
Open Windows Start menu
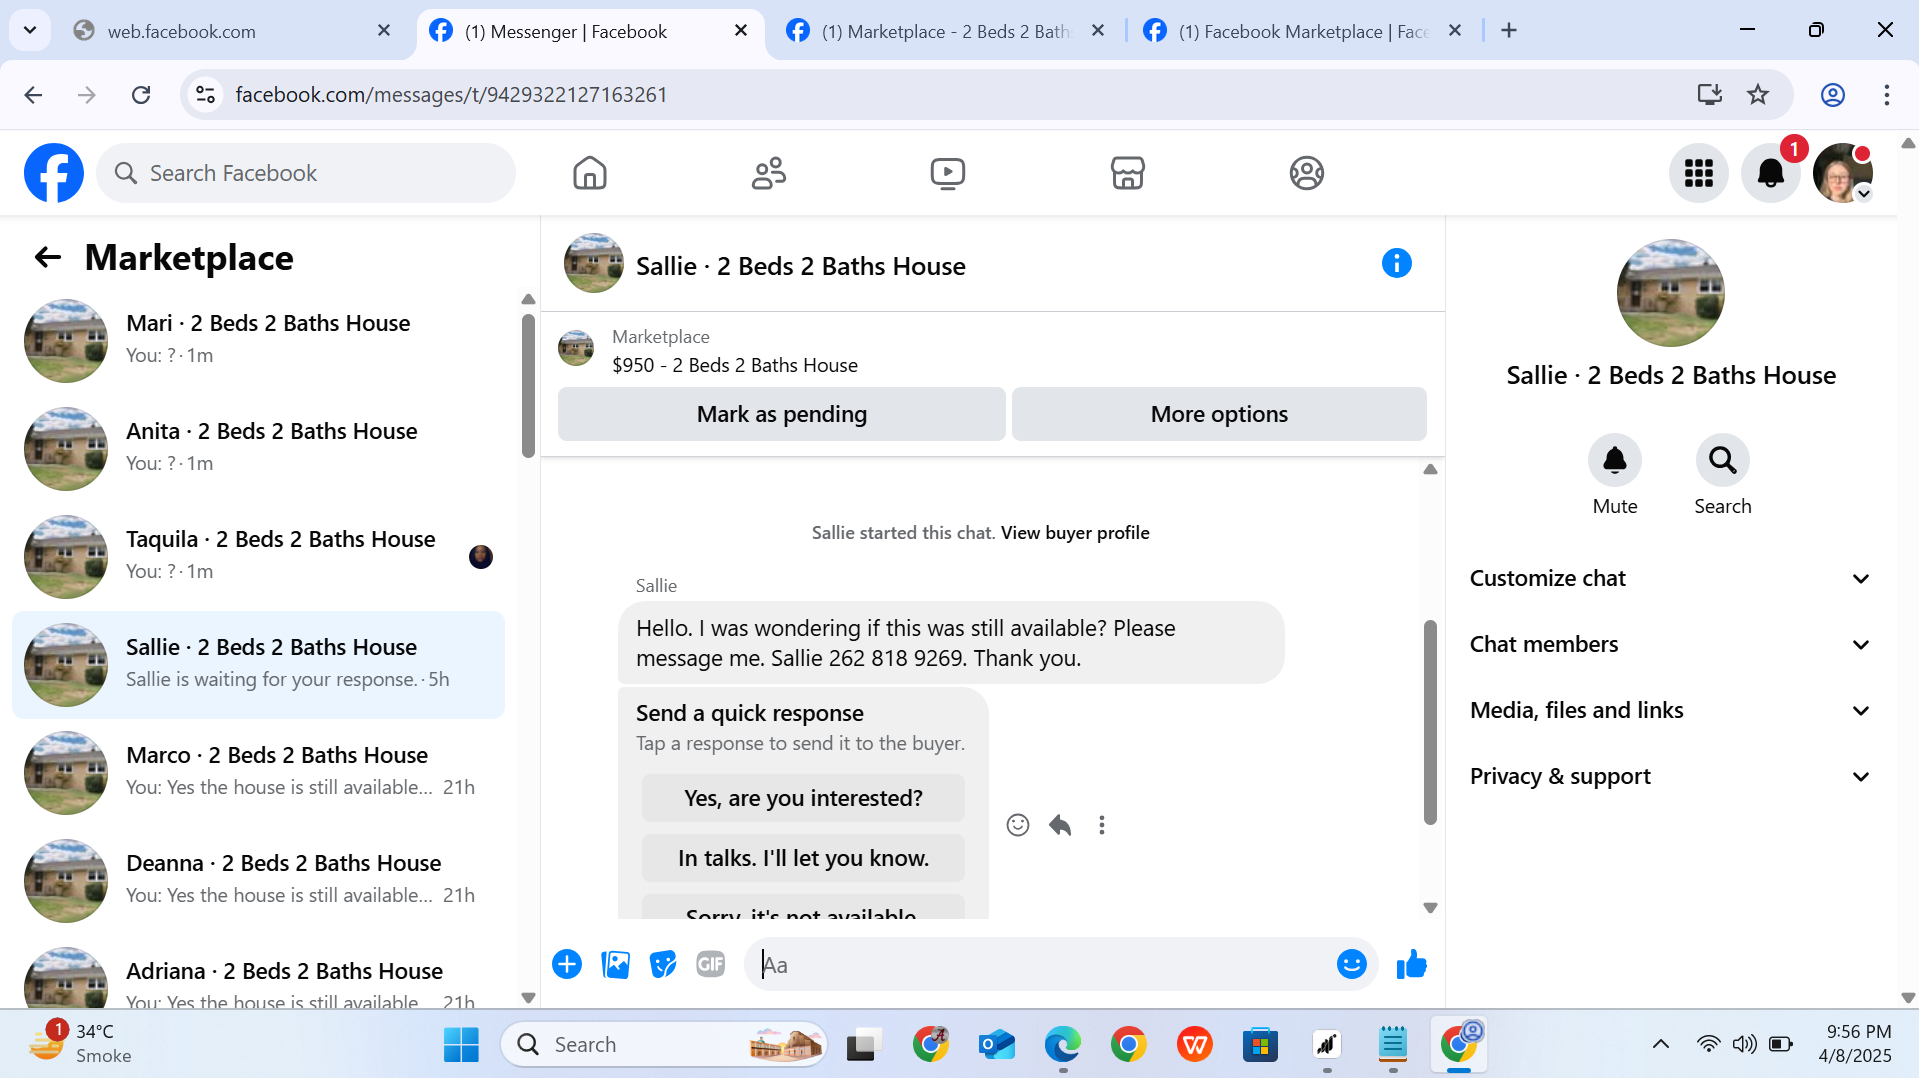point(461,1044)
